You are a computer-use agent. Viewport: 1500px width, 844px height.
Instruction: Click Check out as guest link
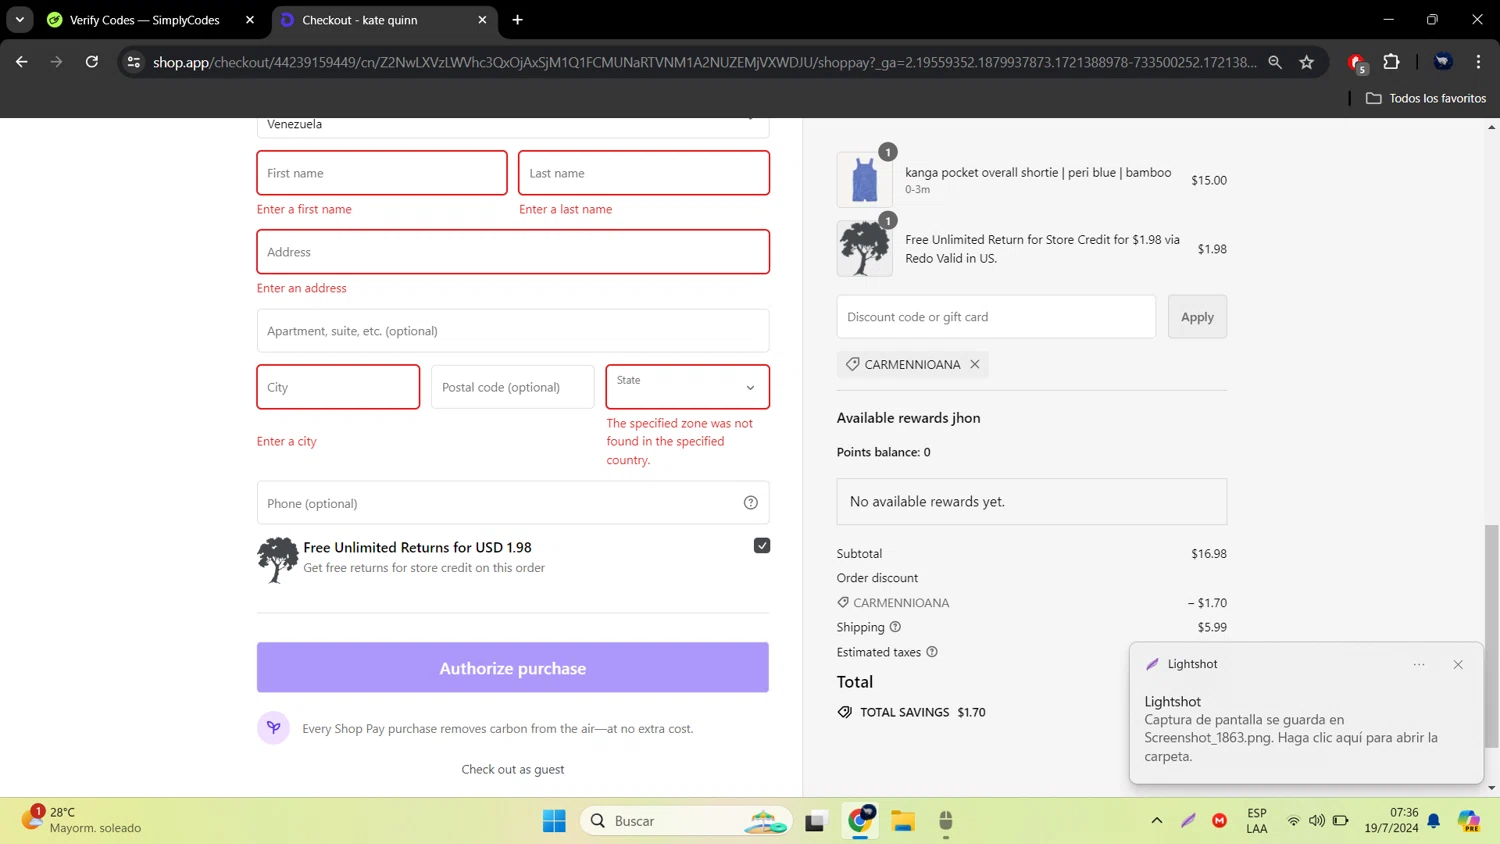pyautogui.click(x=513, y=769)
